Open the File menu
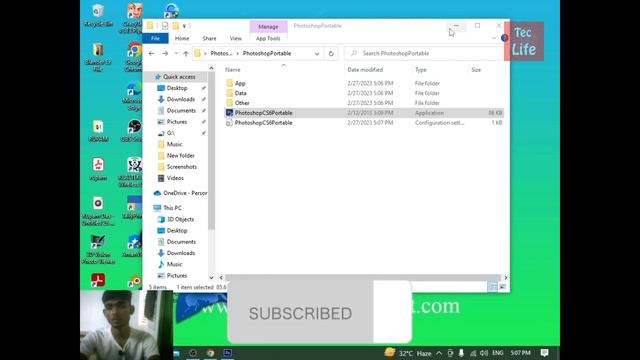The image size is (640, 360). (156, 38)
